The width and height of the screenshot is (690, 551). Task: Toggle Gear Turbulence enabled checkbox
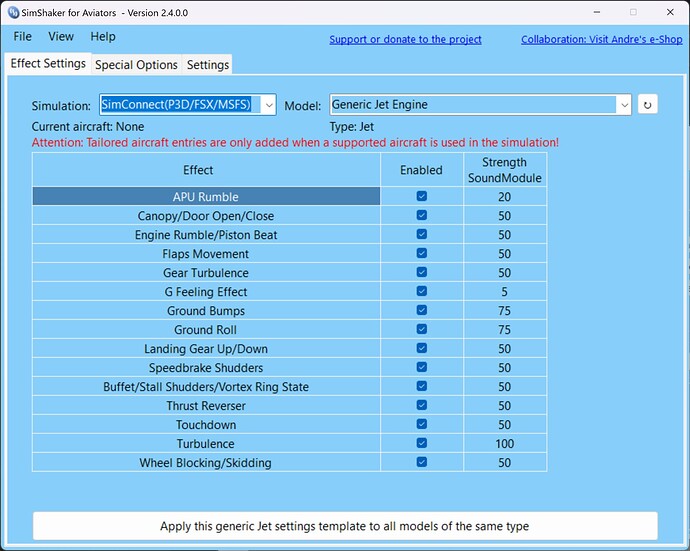pos(422,272)
